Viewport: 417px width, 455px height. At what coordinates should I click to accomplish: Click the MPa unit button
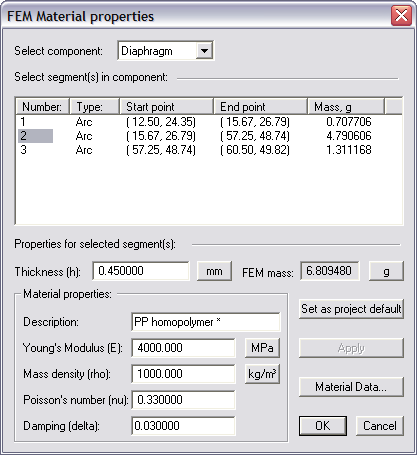click(x=262, y=348)
